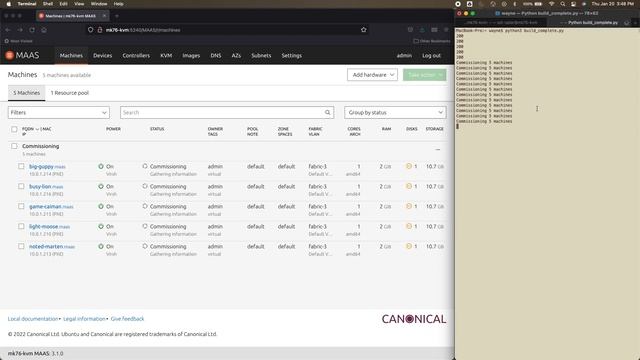Click the admin user link
Image resolution: width=640 pixels, height=360 pixels.
point(404,56)
